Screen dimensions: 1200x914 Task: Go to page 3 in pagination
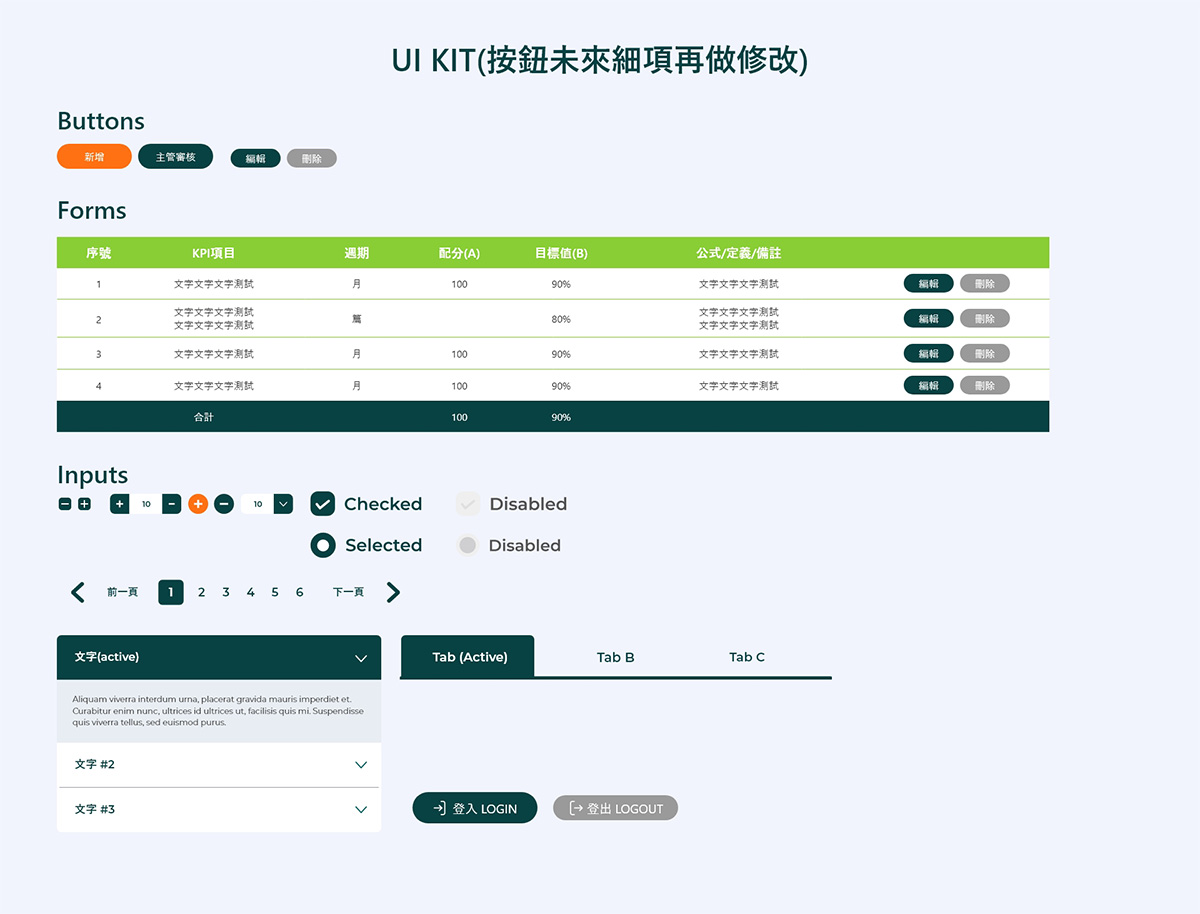coord(226,592)
